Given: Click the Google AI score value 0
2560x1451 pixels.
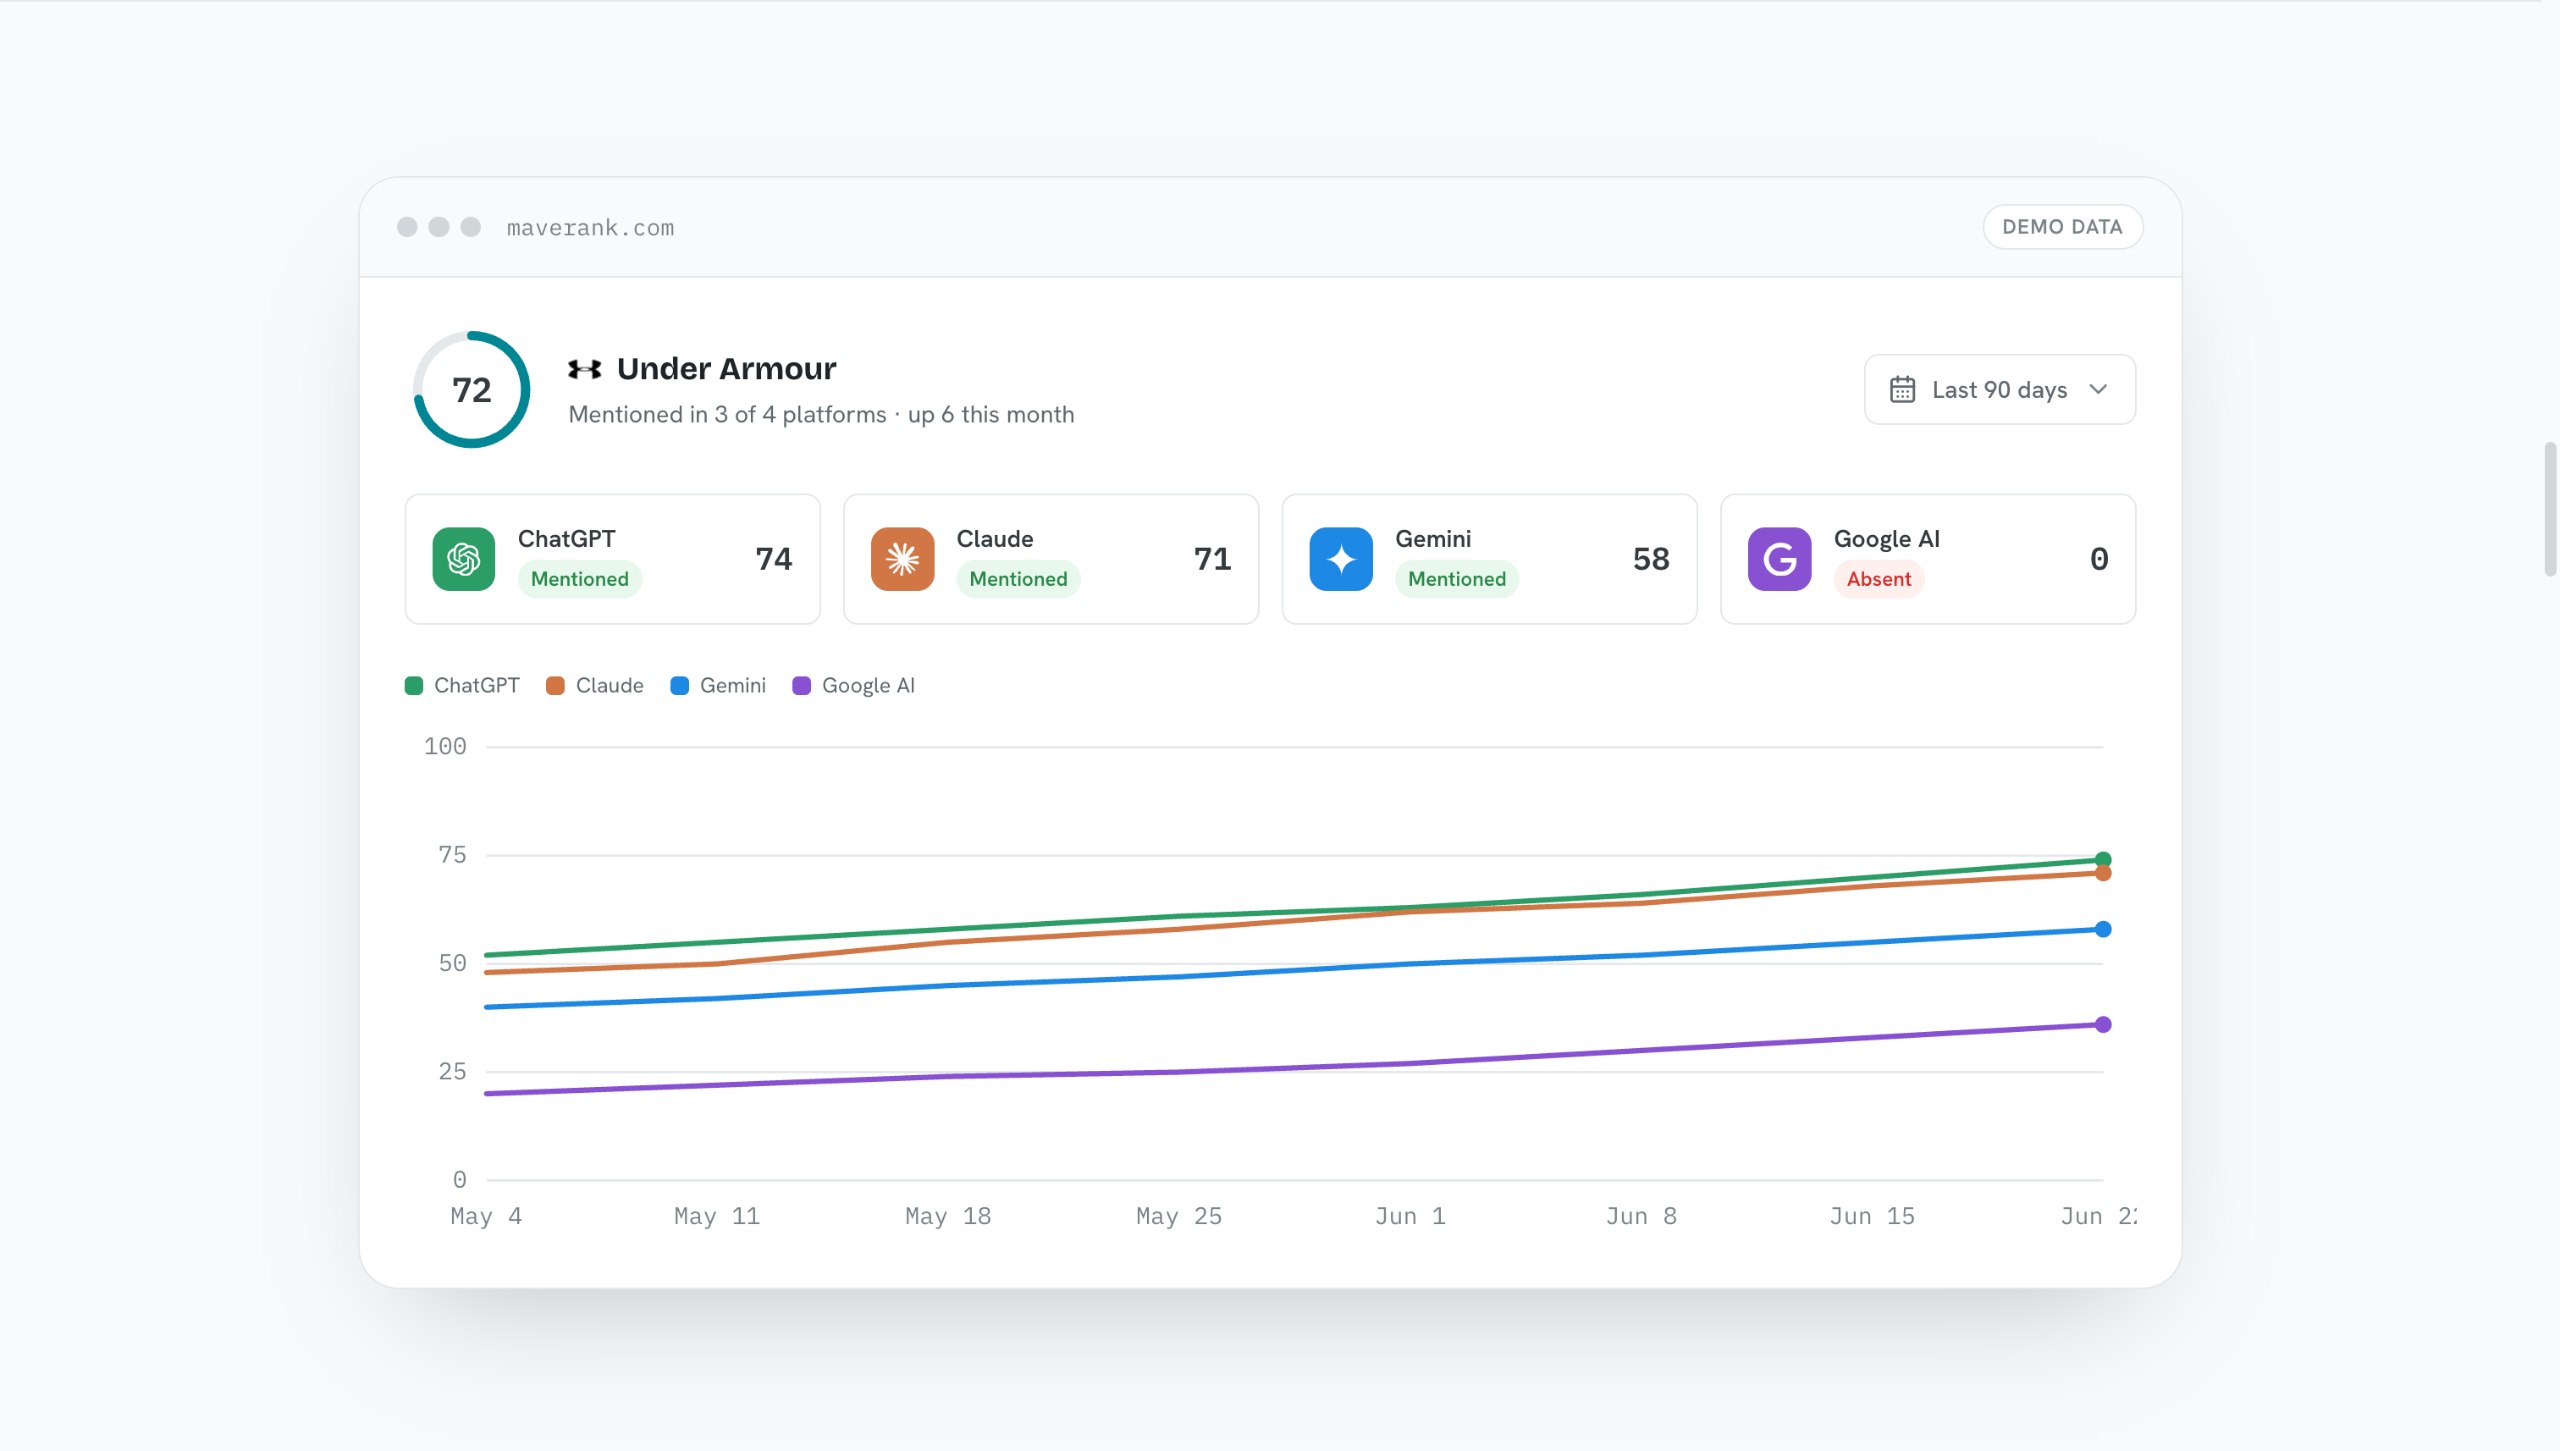Looking at the screenshot, I should [x=2099, y=559].
